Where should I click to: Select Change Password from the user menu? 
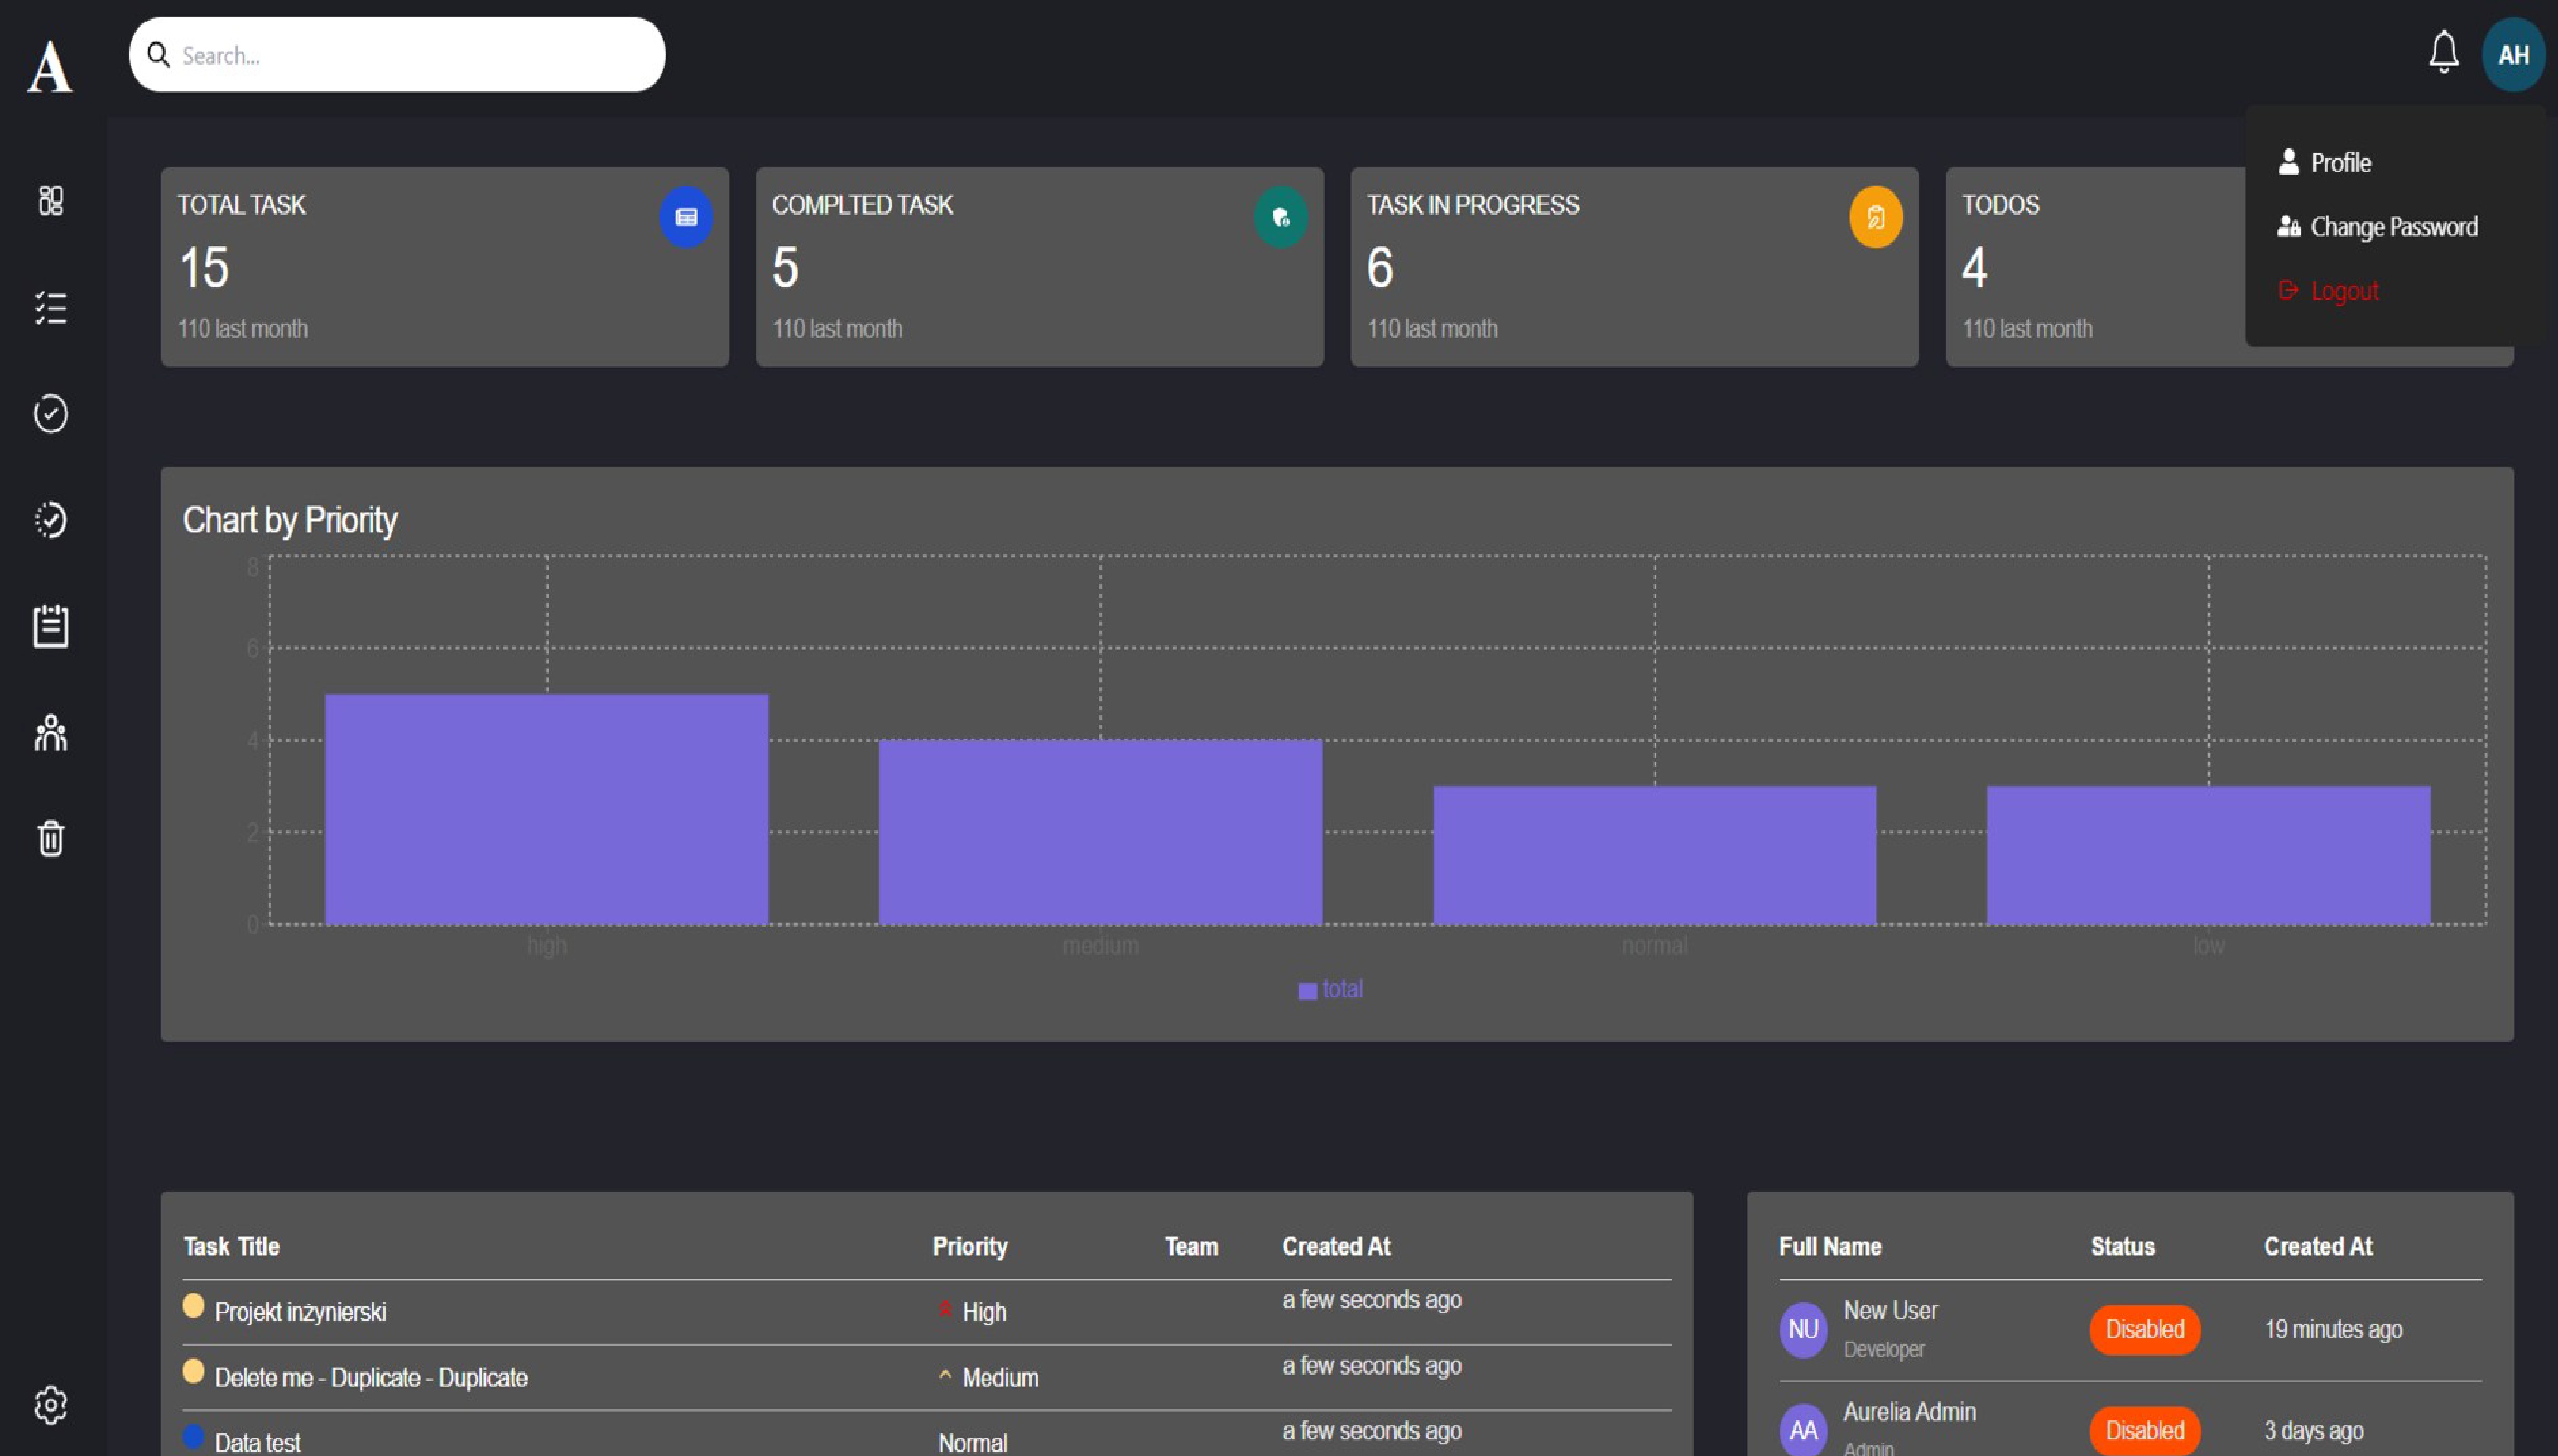click(2378, 227)
